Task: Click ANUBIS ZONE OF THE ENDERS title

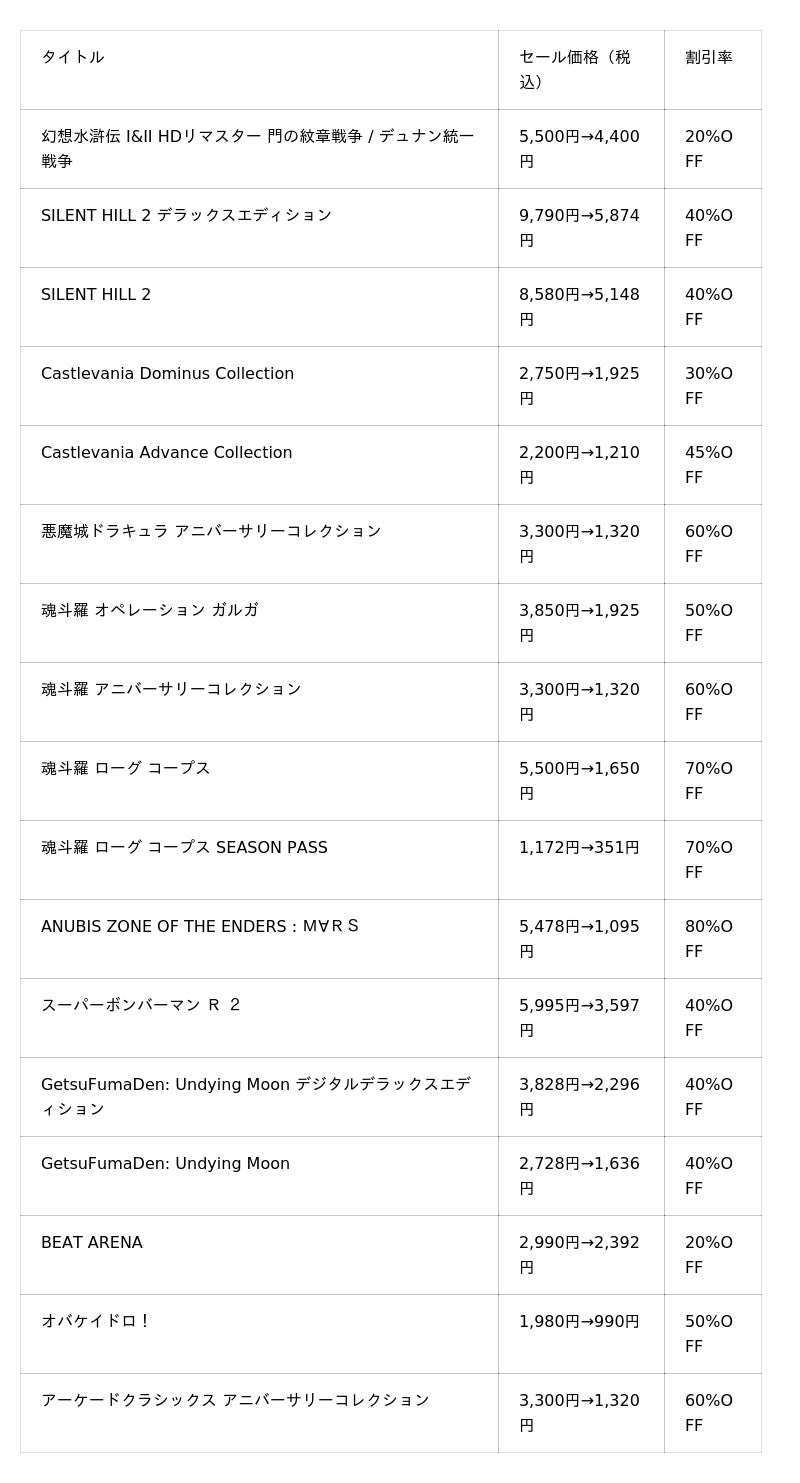Action: click(x=200, y=927)
